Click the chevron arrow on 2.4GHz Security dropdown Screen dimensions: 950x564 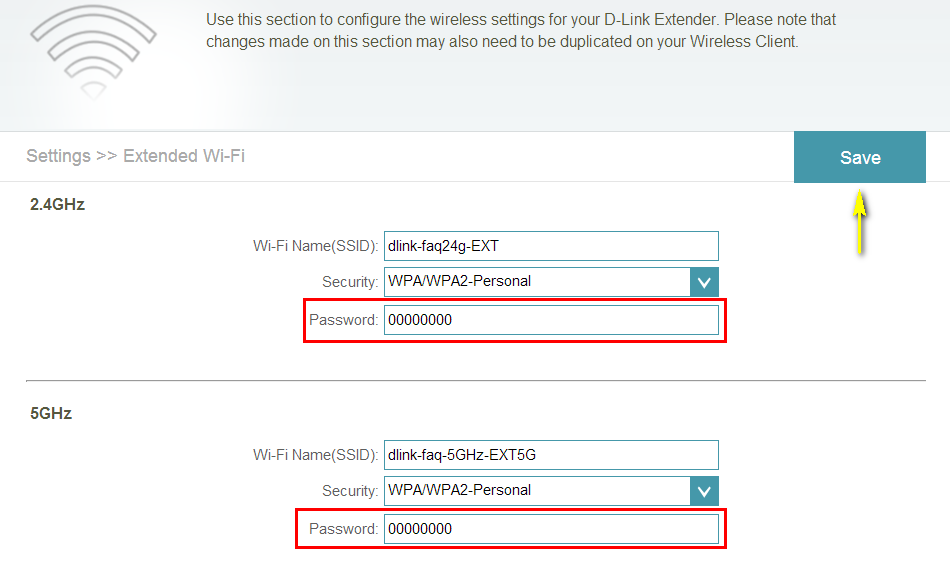(x=704, y=282)
